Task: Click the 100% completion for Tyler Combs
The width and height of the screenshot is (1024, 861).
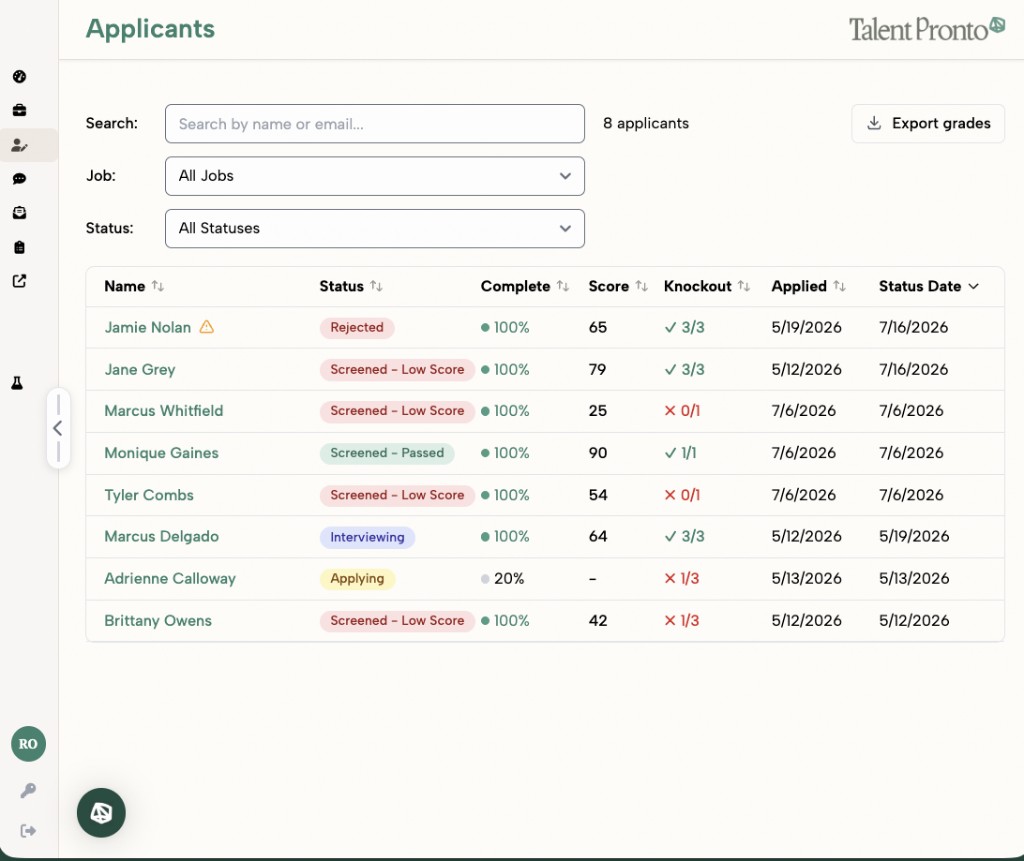Action: 505,495
